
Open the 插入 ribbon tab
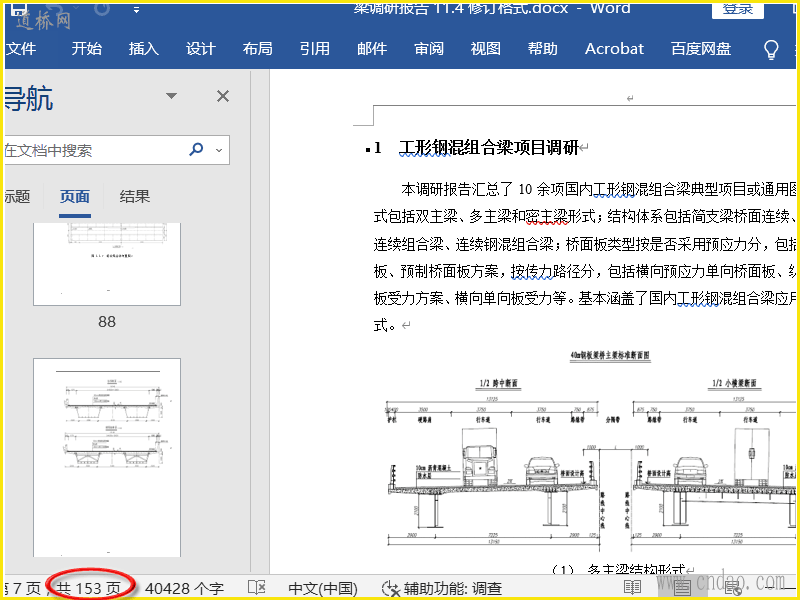coord(144,48)
